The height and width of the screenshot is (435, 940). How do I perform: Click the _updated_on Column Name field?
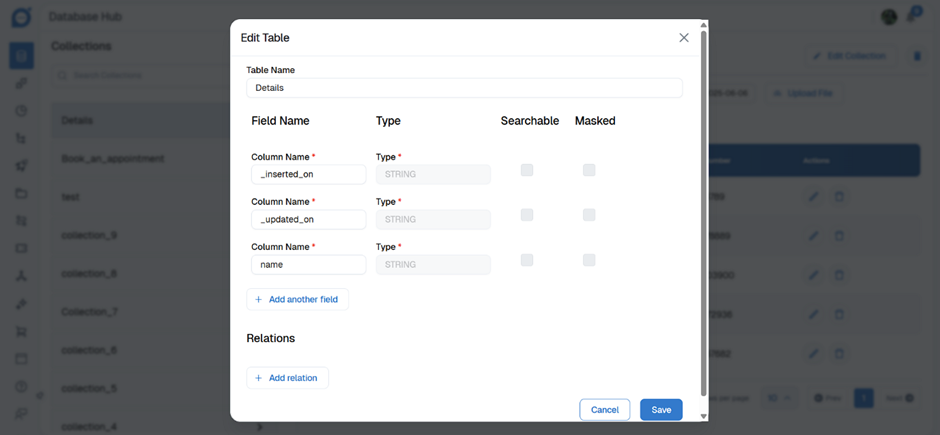click(308, 220)
